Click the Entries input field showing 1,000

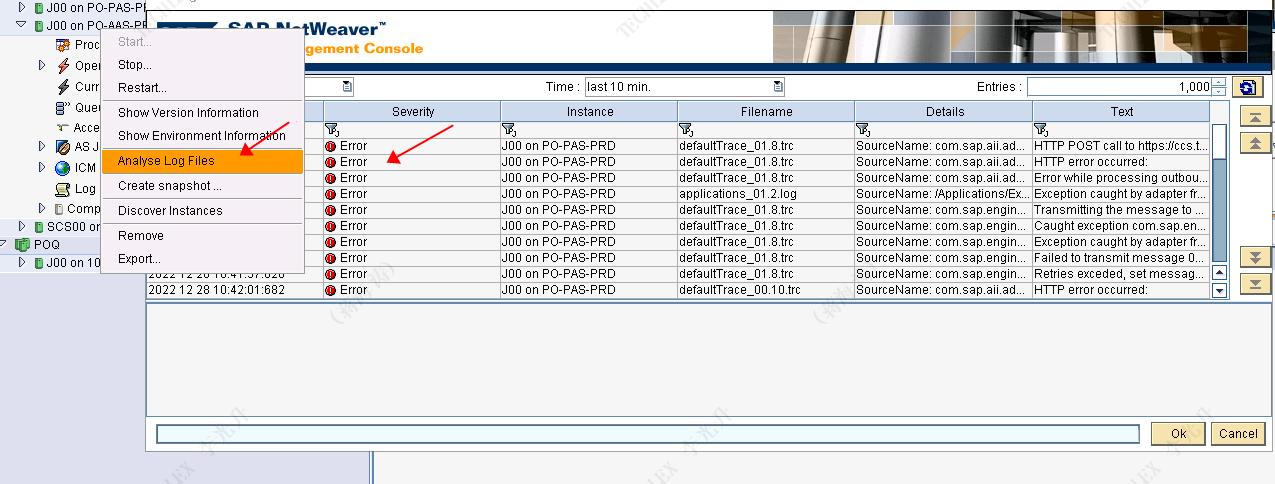[x=1119, y=87]
